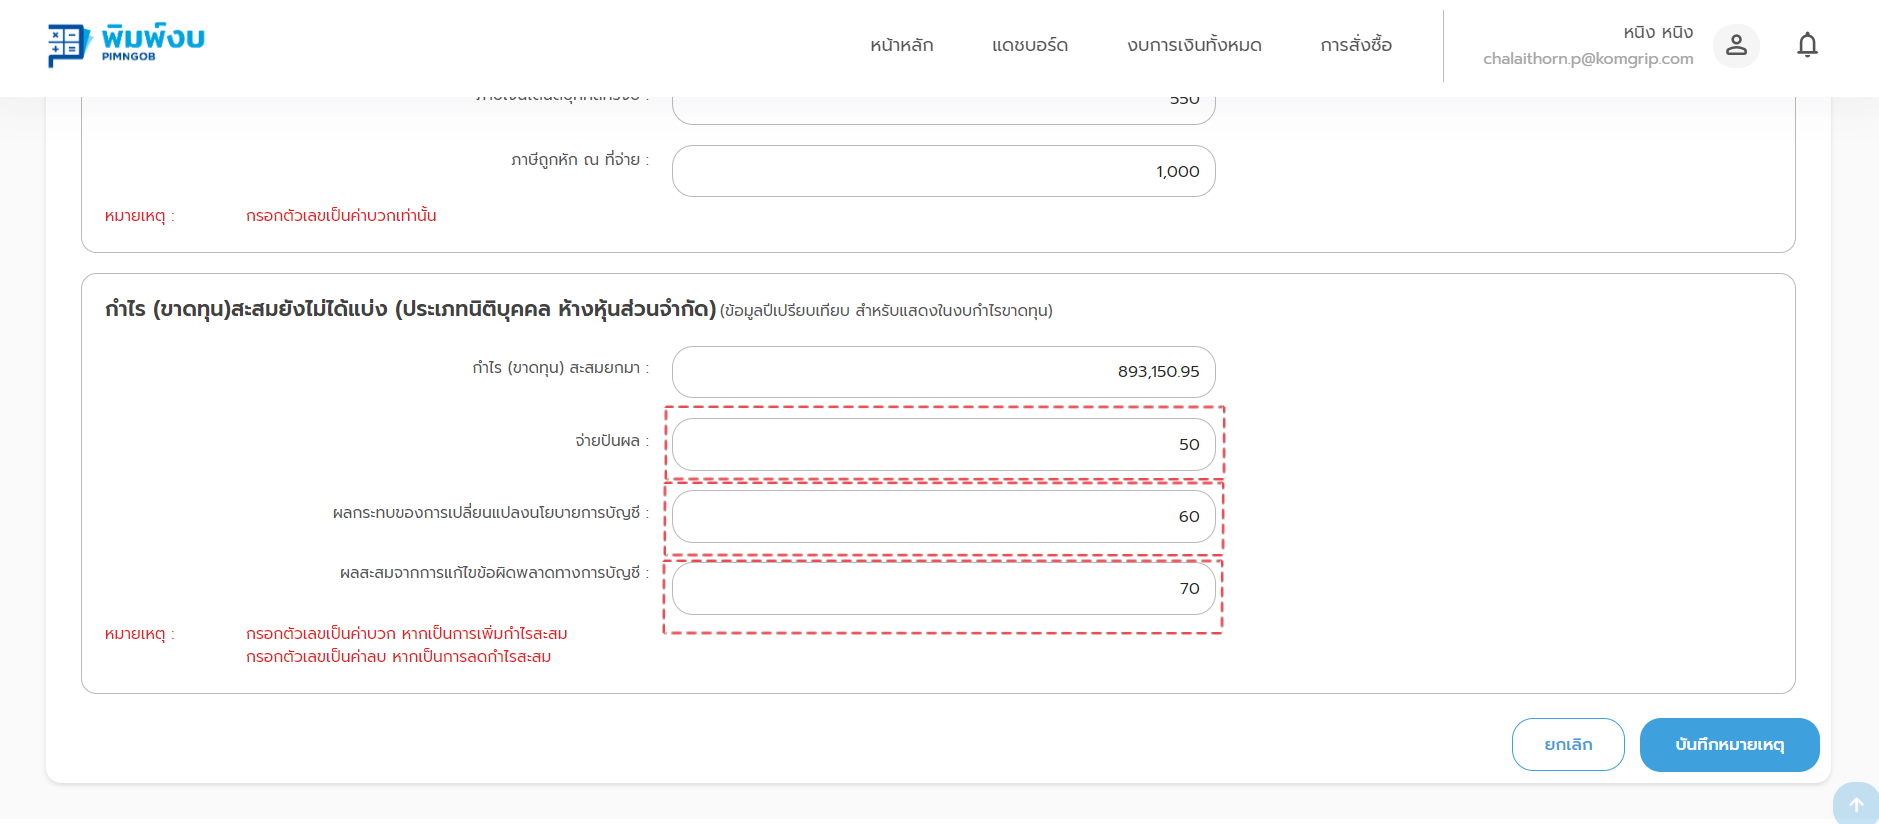Click the email chalaithorn.p@komgrip.com
The width and height of the screenshot is (1879, 824).
[x=1587, y=59]
